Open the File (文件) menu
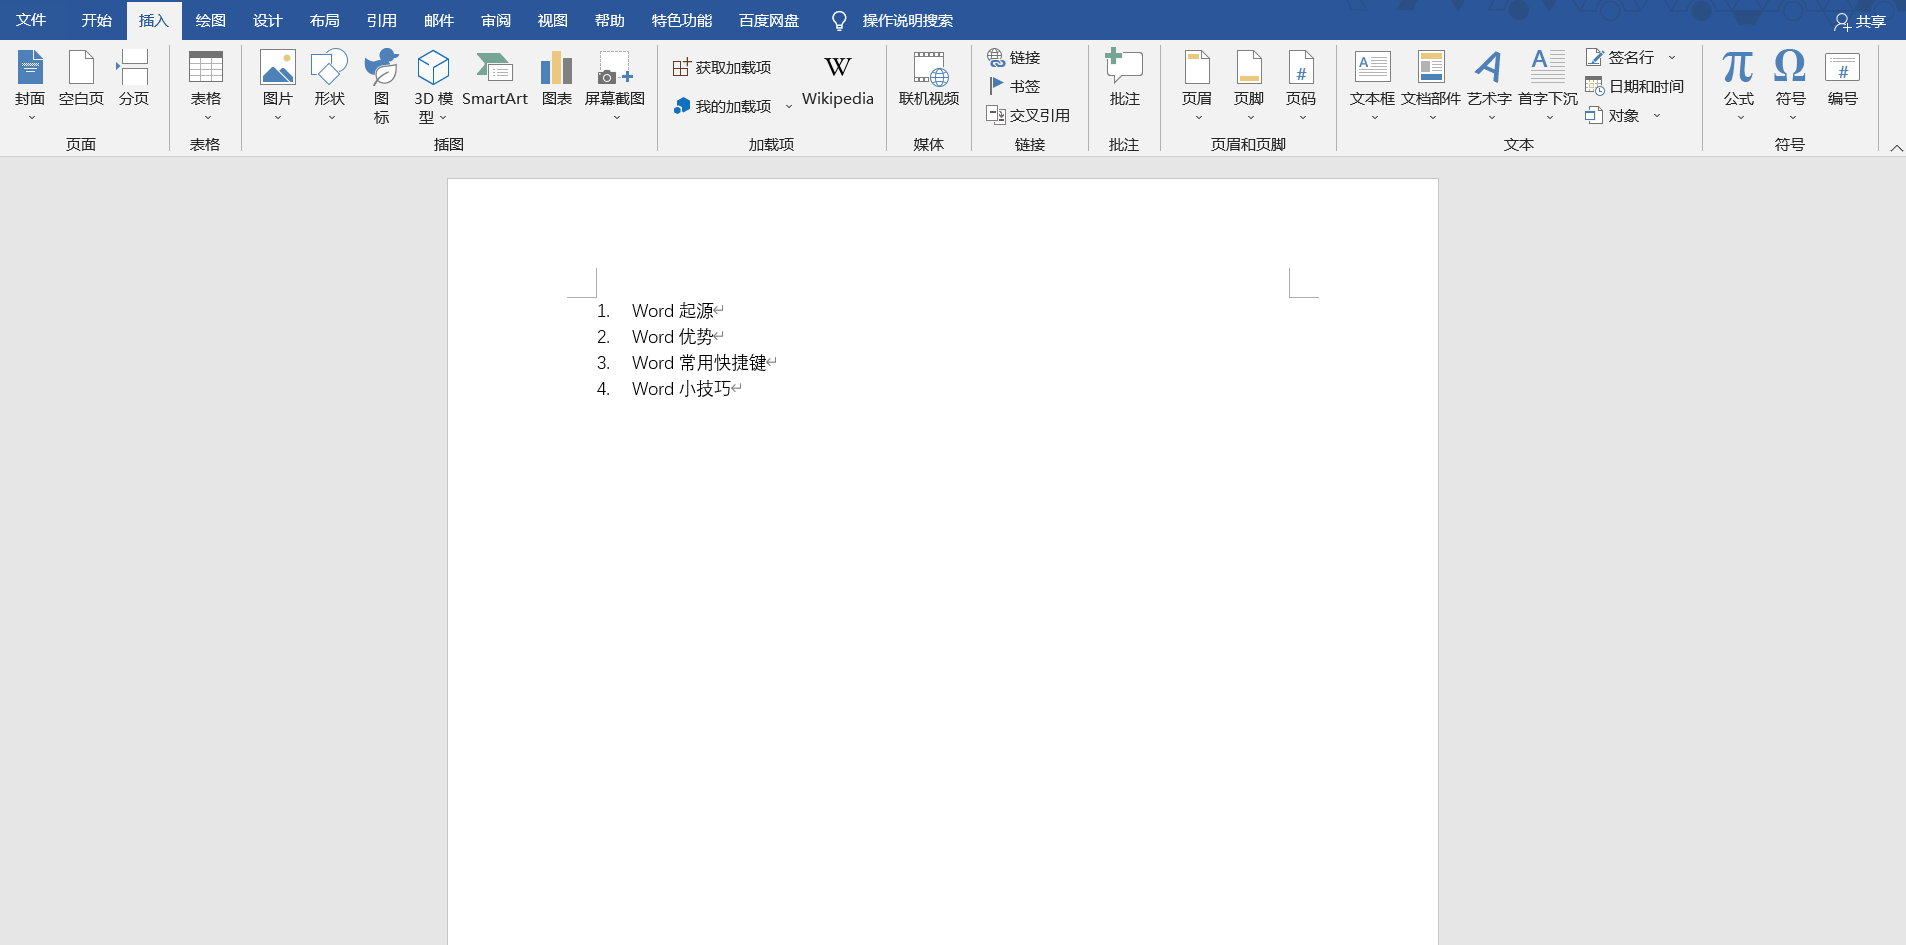The image size is (1906, 945). (31, 20)
